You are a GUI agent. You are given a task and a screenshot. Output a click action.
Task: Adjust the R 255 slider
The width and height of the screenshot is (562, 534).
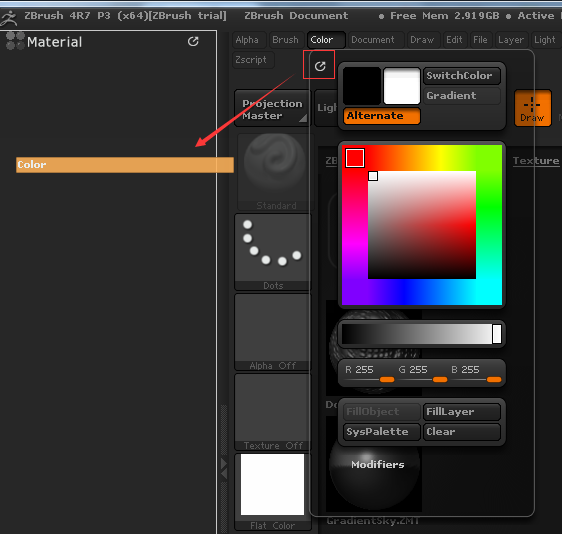click(x=369, y=373)
